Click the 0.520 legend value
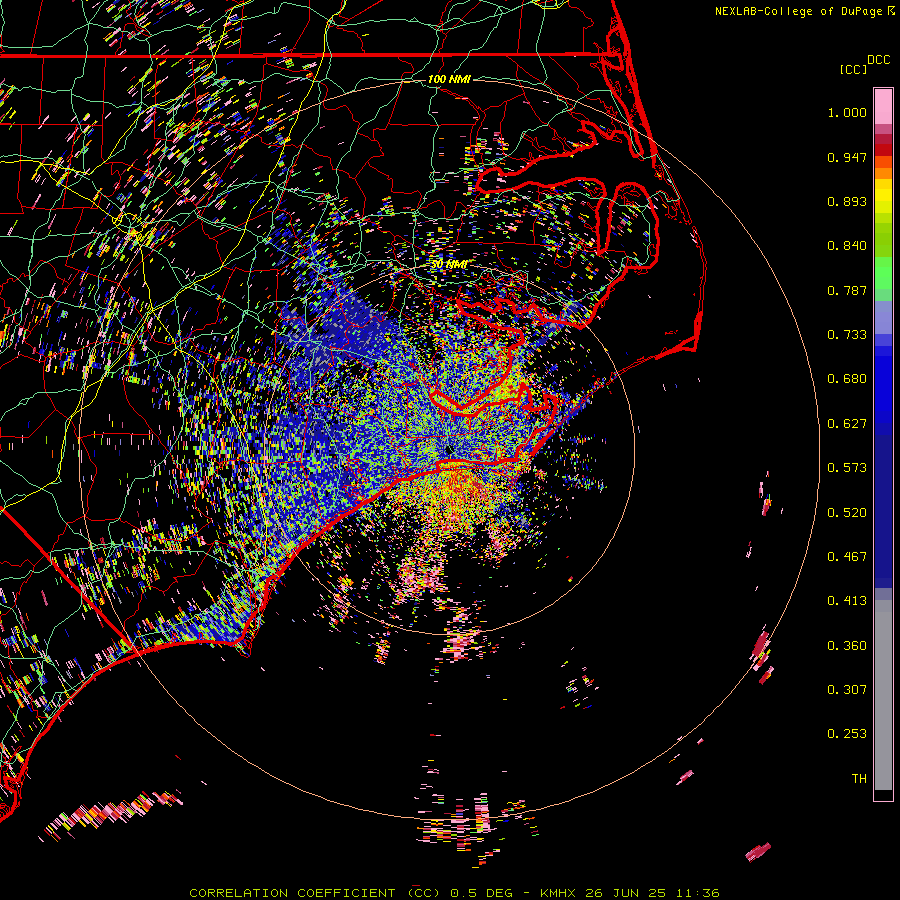 [847, 513]
